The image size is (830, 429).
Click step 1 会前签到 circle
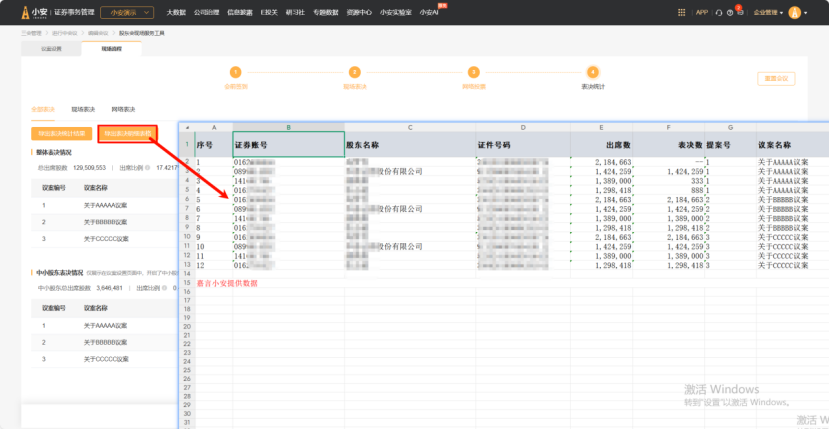click(x=236, y=72)
